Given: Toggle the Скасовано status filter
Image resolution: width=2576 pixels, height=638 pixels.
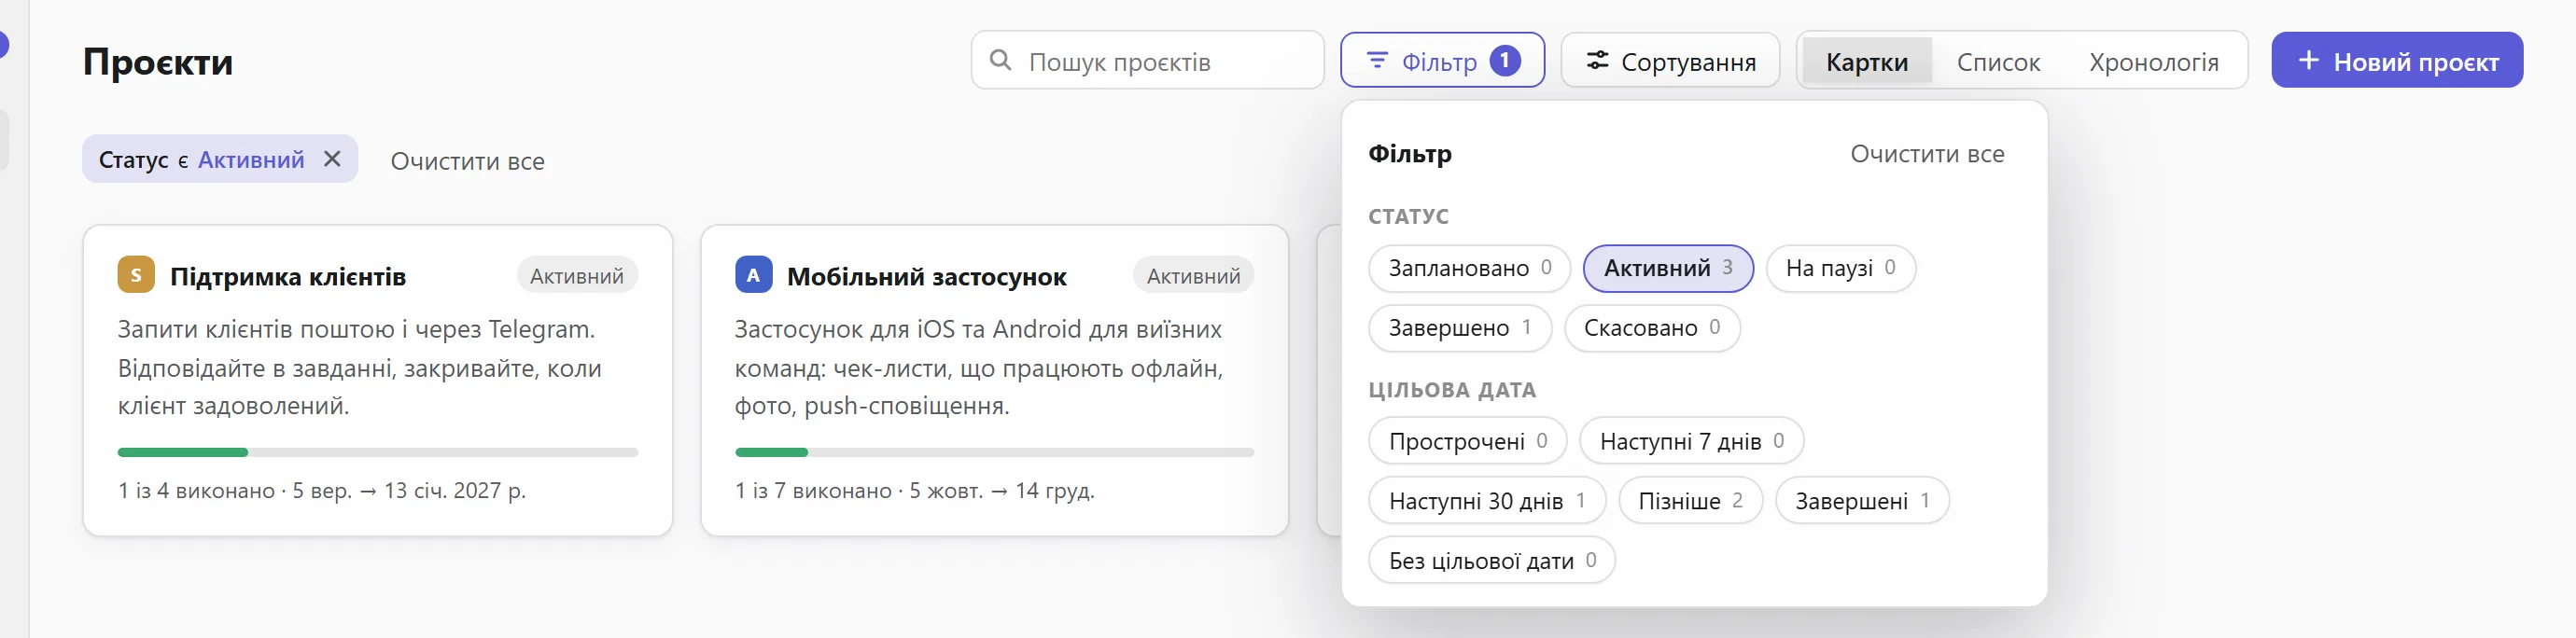Looking at the screenshot, I should tap(1652, 328).
